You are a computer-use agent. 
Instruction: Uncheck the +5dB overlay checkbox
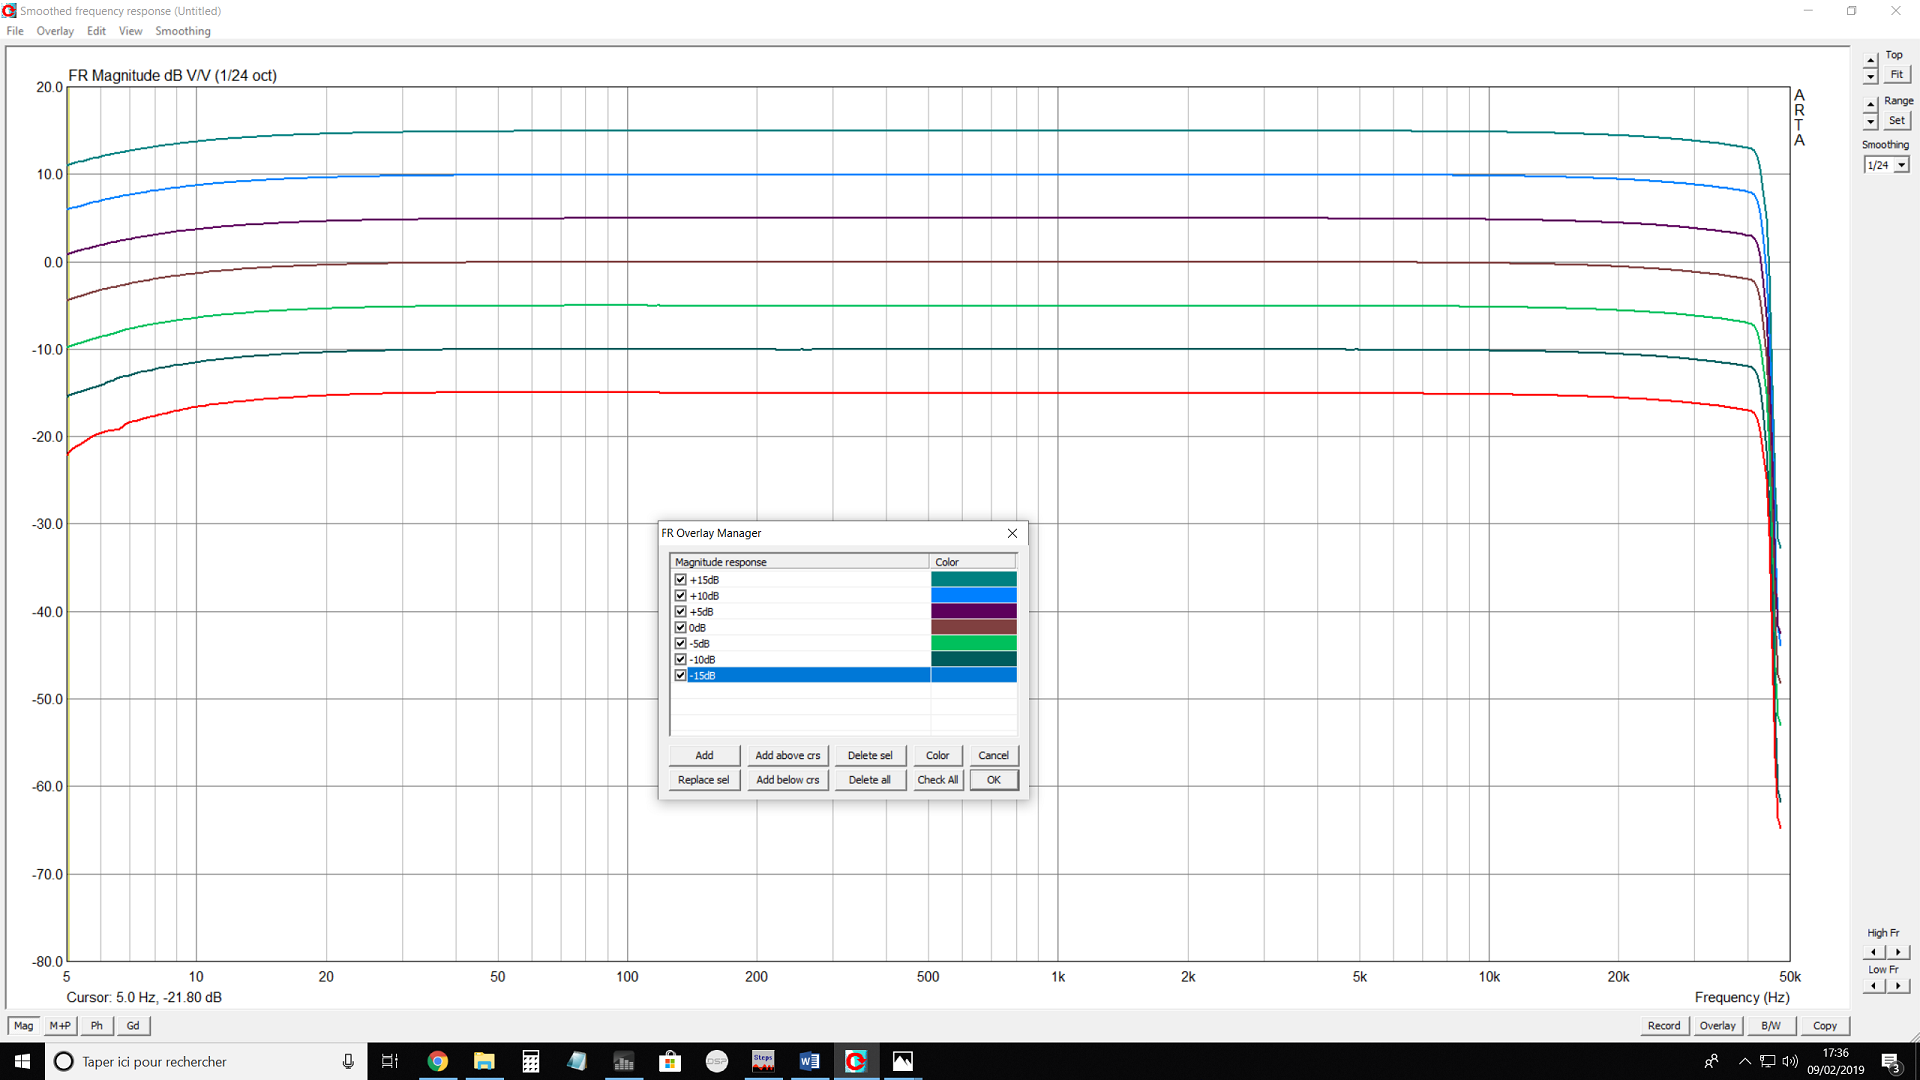tap(681, 612)
